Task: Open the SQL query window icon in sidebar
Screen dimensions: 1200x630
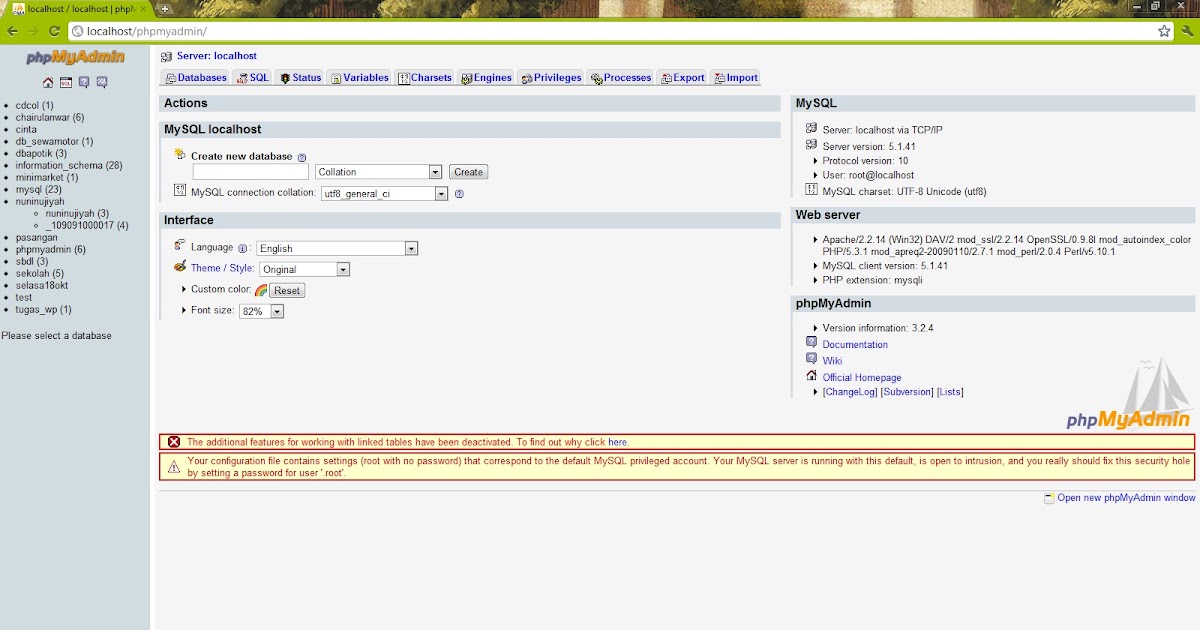Action: coord(66,83)
